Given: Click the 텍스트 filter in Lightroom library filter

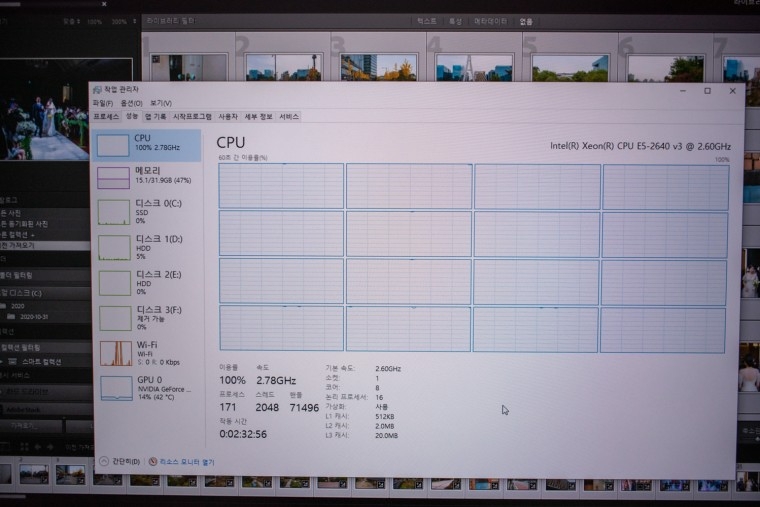Looking at the screenshot, I should [x=427, y=21].
